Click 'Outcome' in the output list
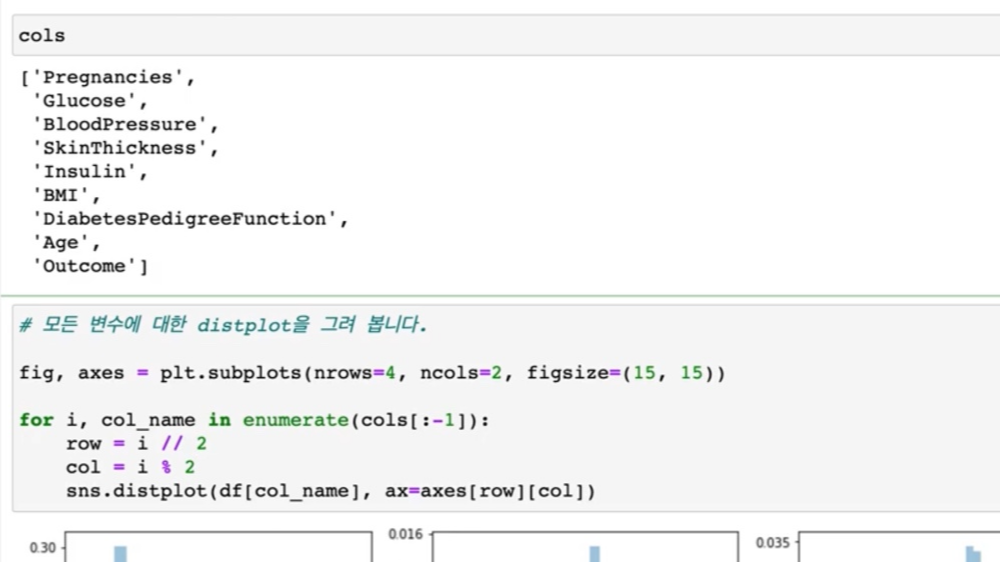 (84, 266)
